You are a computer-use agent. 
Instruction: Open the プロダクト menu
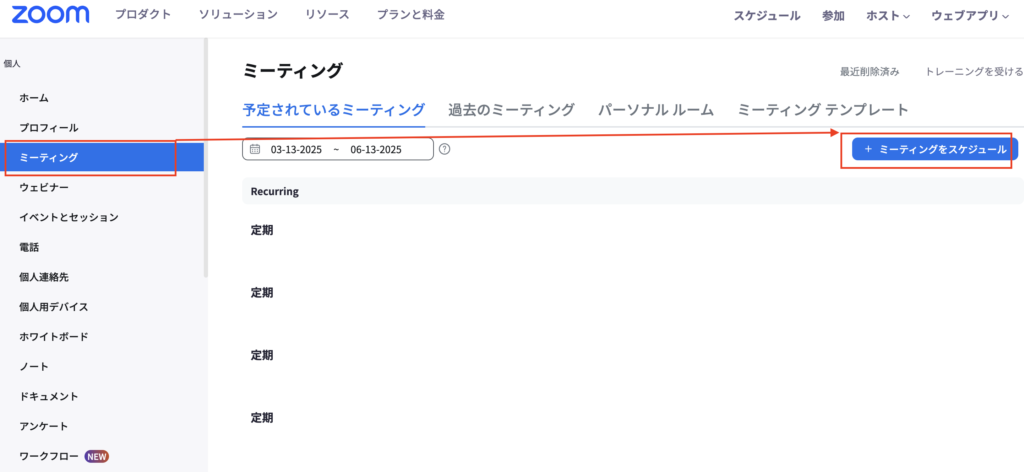[x=143, y=14]
